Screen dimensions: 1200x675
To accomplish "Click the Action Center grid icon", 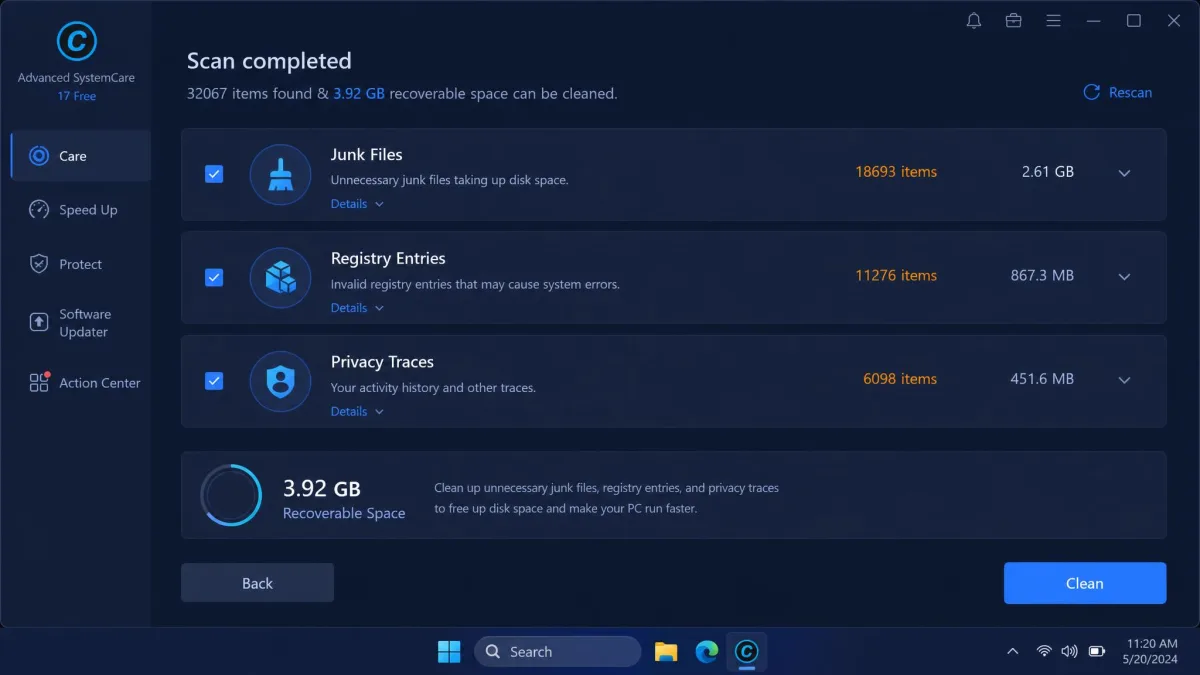I will tap(39, 382).
